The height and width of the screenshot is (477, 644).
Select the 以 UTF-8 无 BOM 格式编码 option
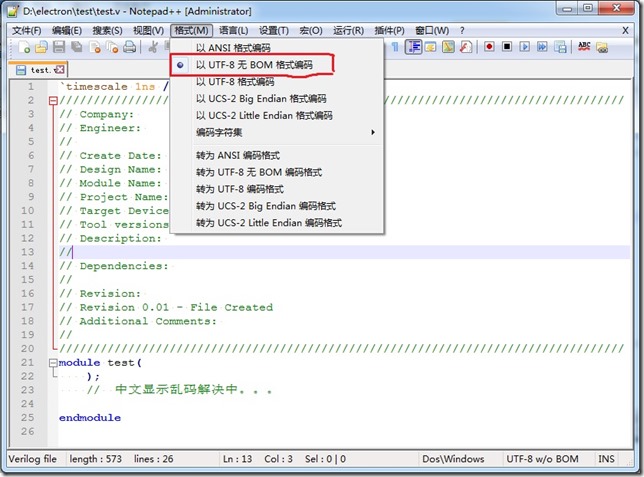[x=254, y=65]
